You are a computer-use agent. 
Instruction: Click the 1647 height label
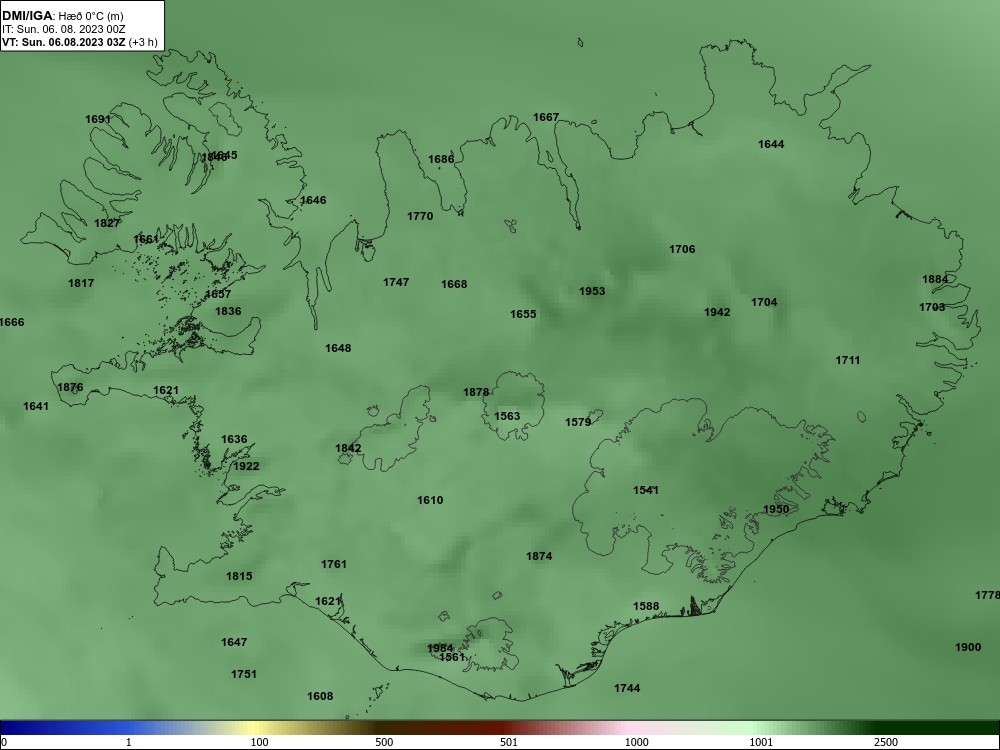(x=234, y=642)
